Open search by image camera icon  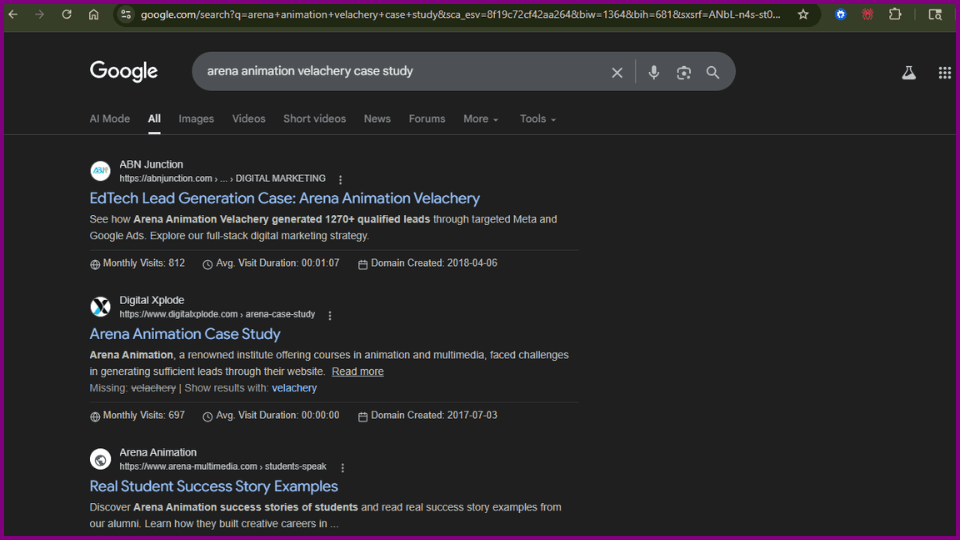[684, 72]
